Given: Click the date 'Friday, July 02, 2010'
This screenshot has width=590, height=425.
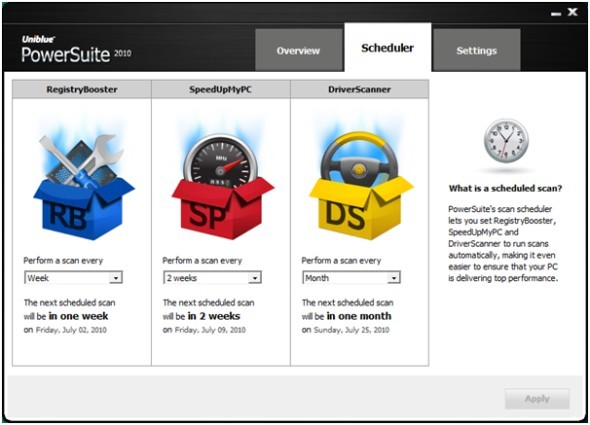Looking at the screenshot, I should (x=71, y=330).
